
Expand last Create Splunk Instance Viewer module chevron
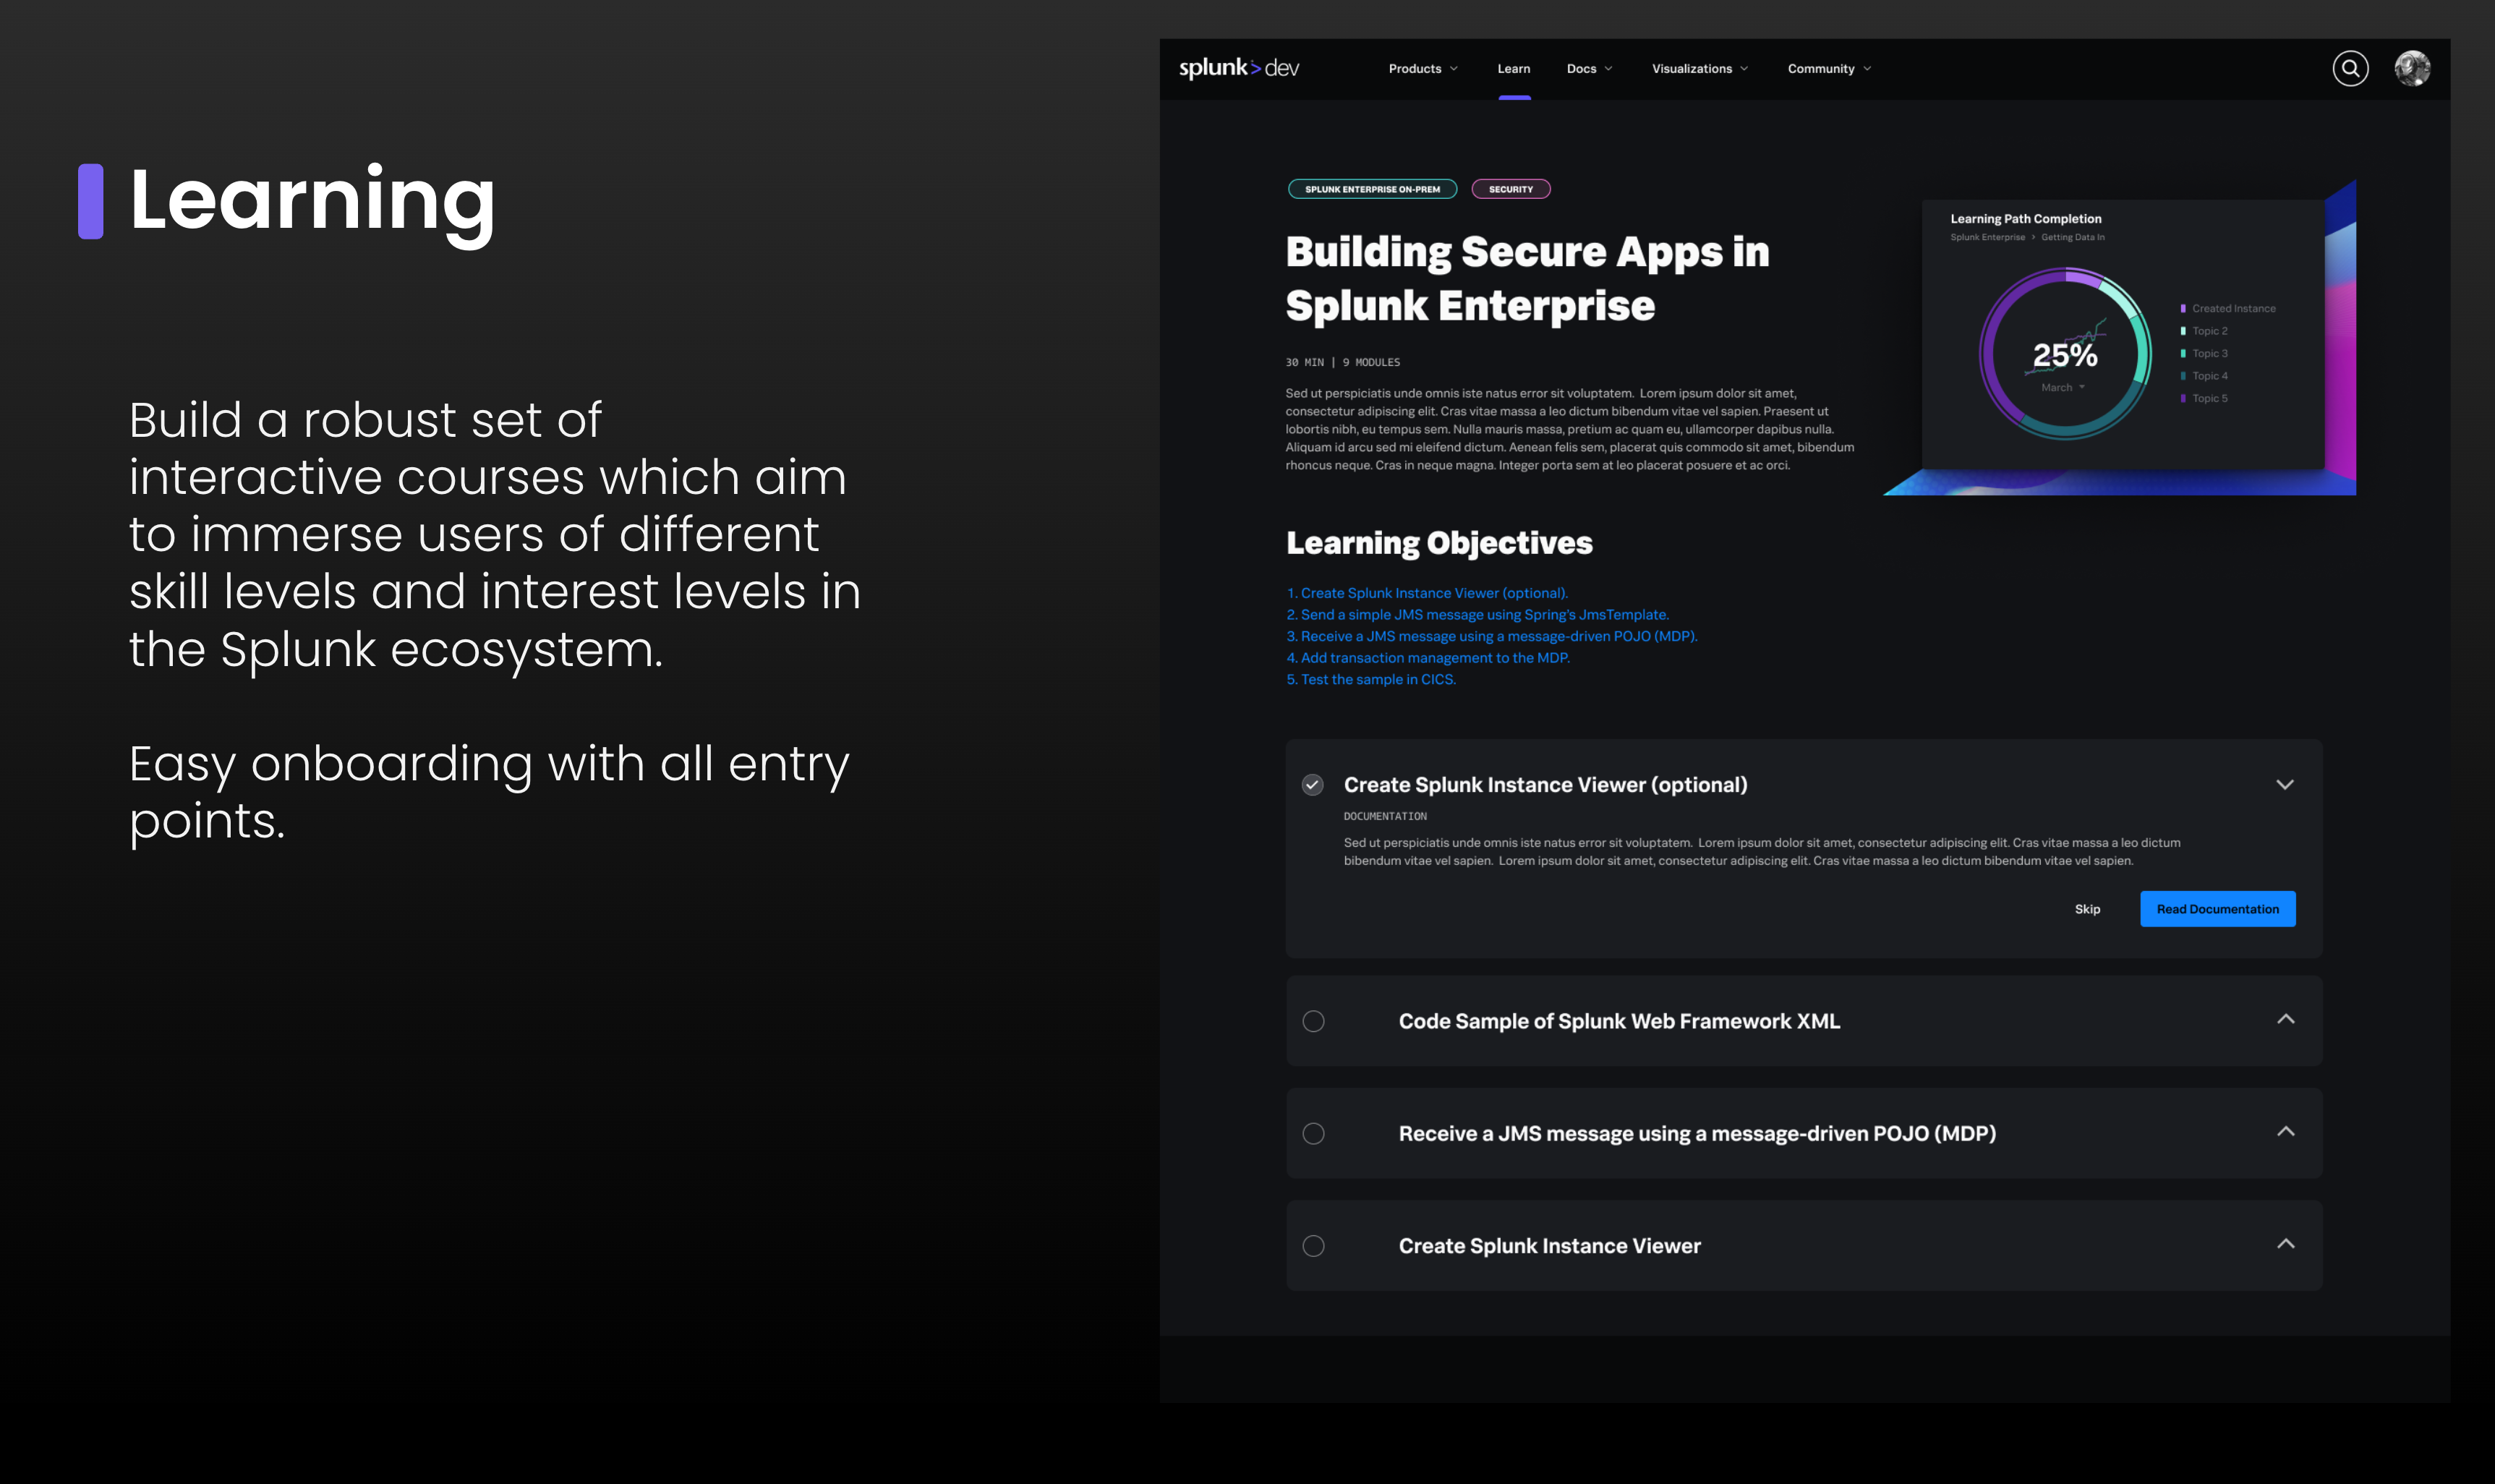[x=2285, y=1244]
